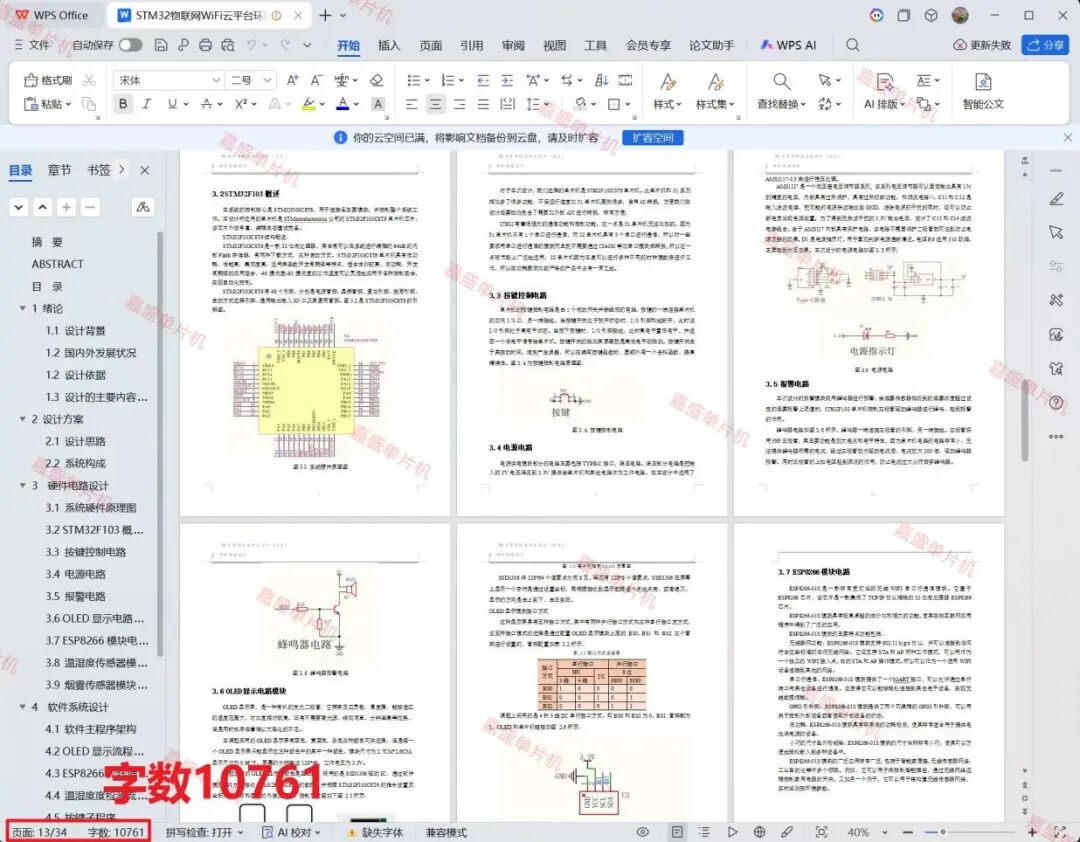Select the Format Painter (格式刷) tool

click(x=48, y=80)
